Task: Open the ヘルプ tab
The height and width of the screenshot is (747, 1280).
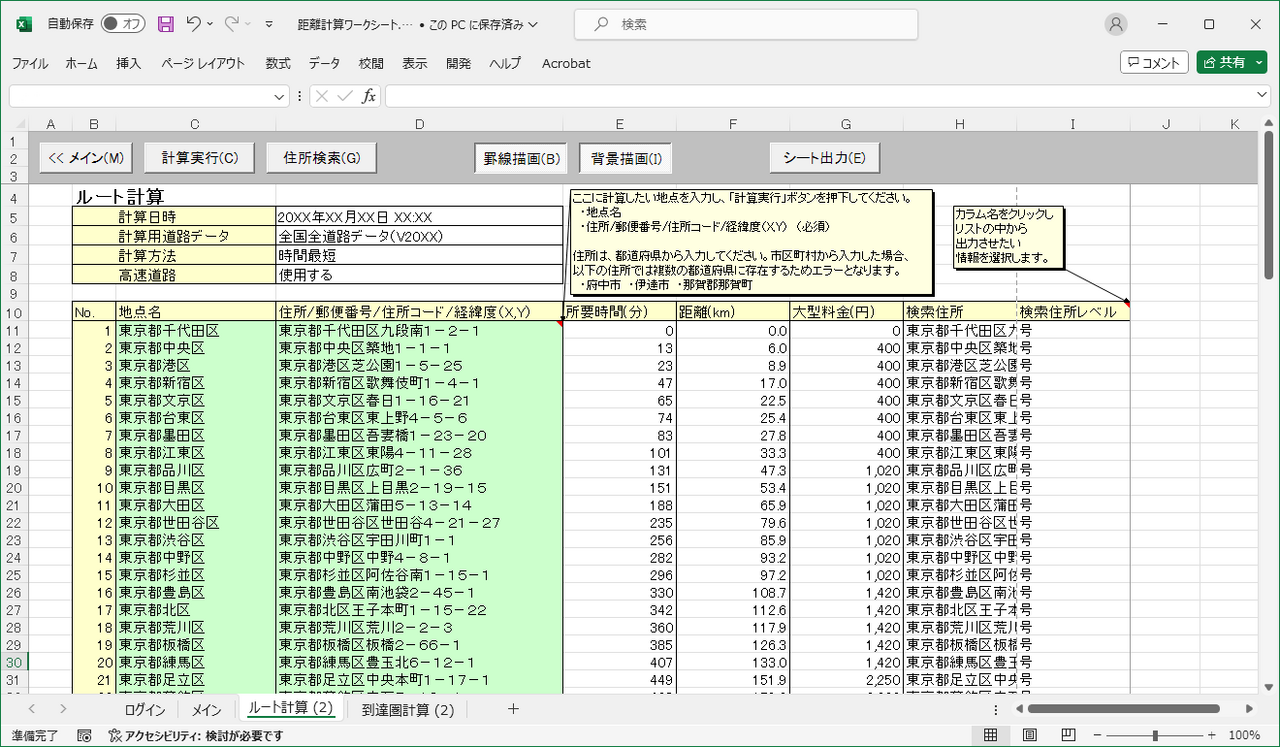Action: (505, 63)
